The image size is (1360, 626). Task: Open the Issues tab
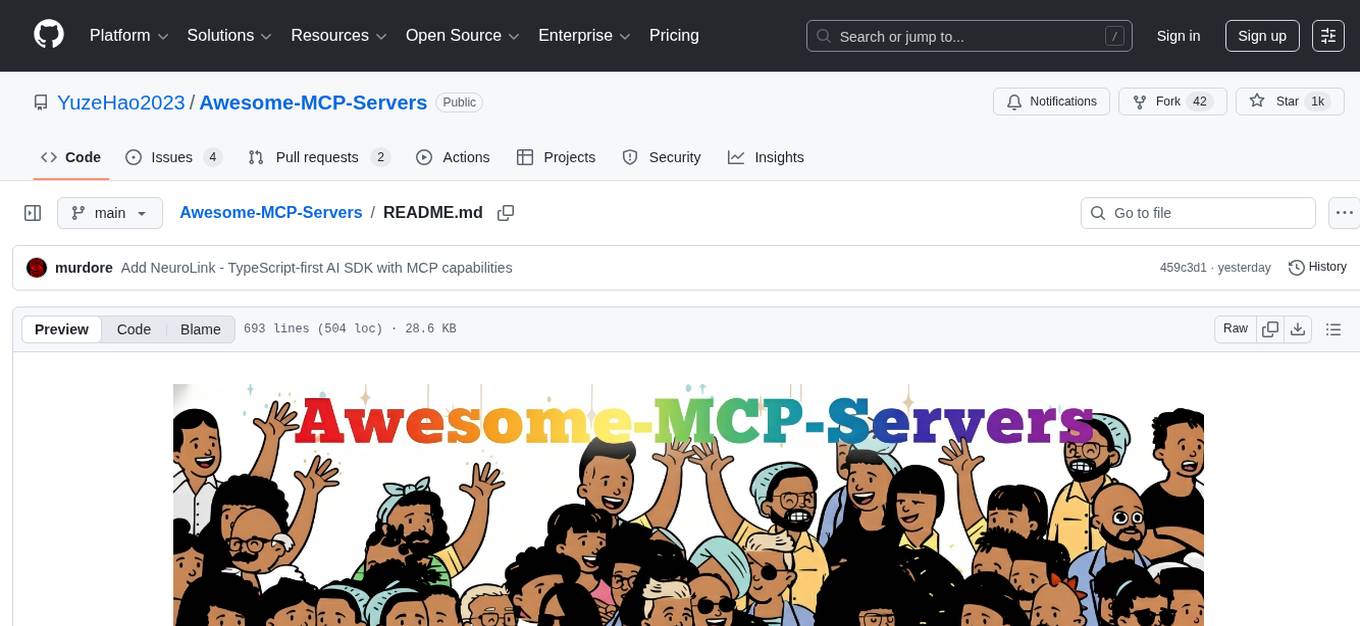coord(171,157)
